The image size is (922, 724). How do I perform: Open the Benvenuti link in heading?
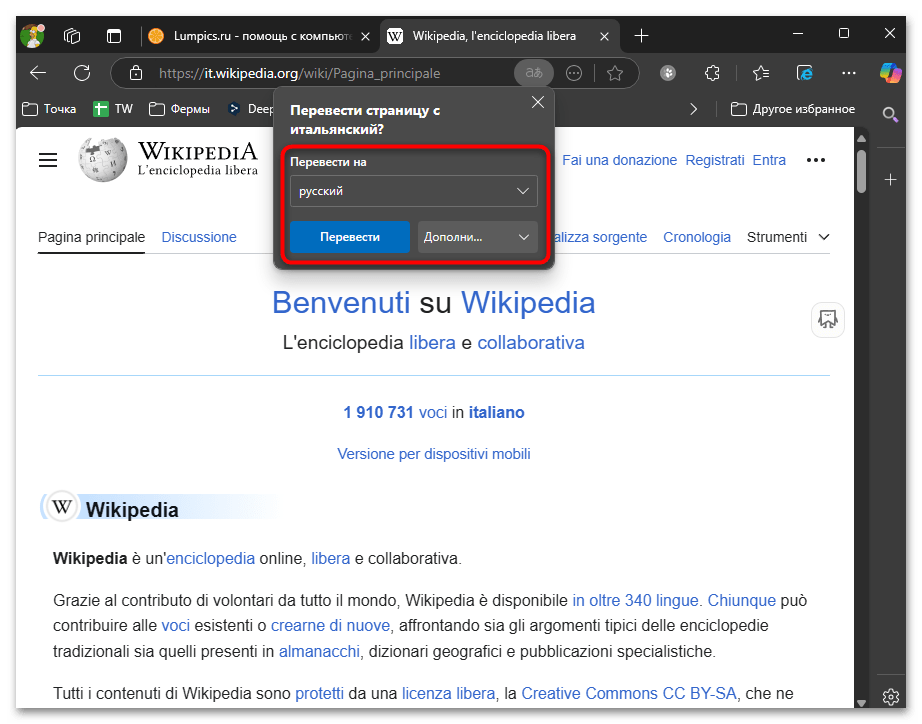pos(340,303)
